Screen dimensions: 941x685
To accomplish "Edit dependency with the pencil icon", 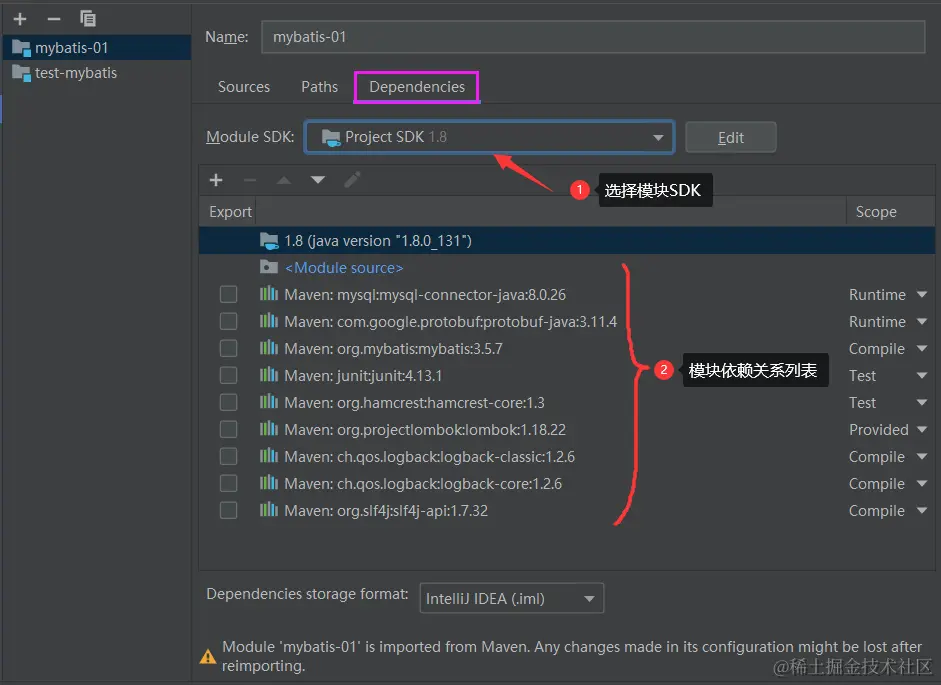I will [352, 180].
